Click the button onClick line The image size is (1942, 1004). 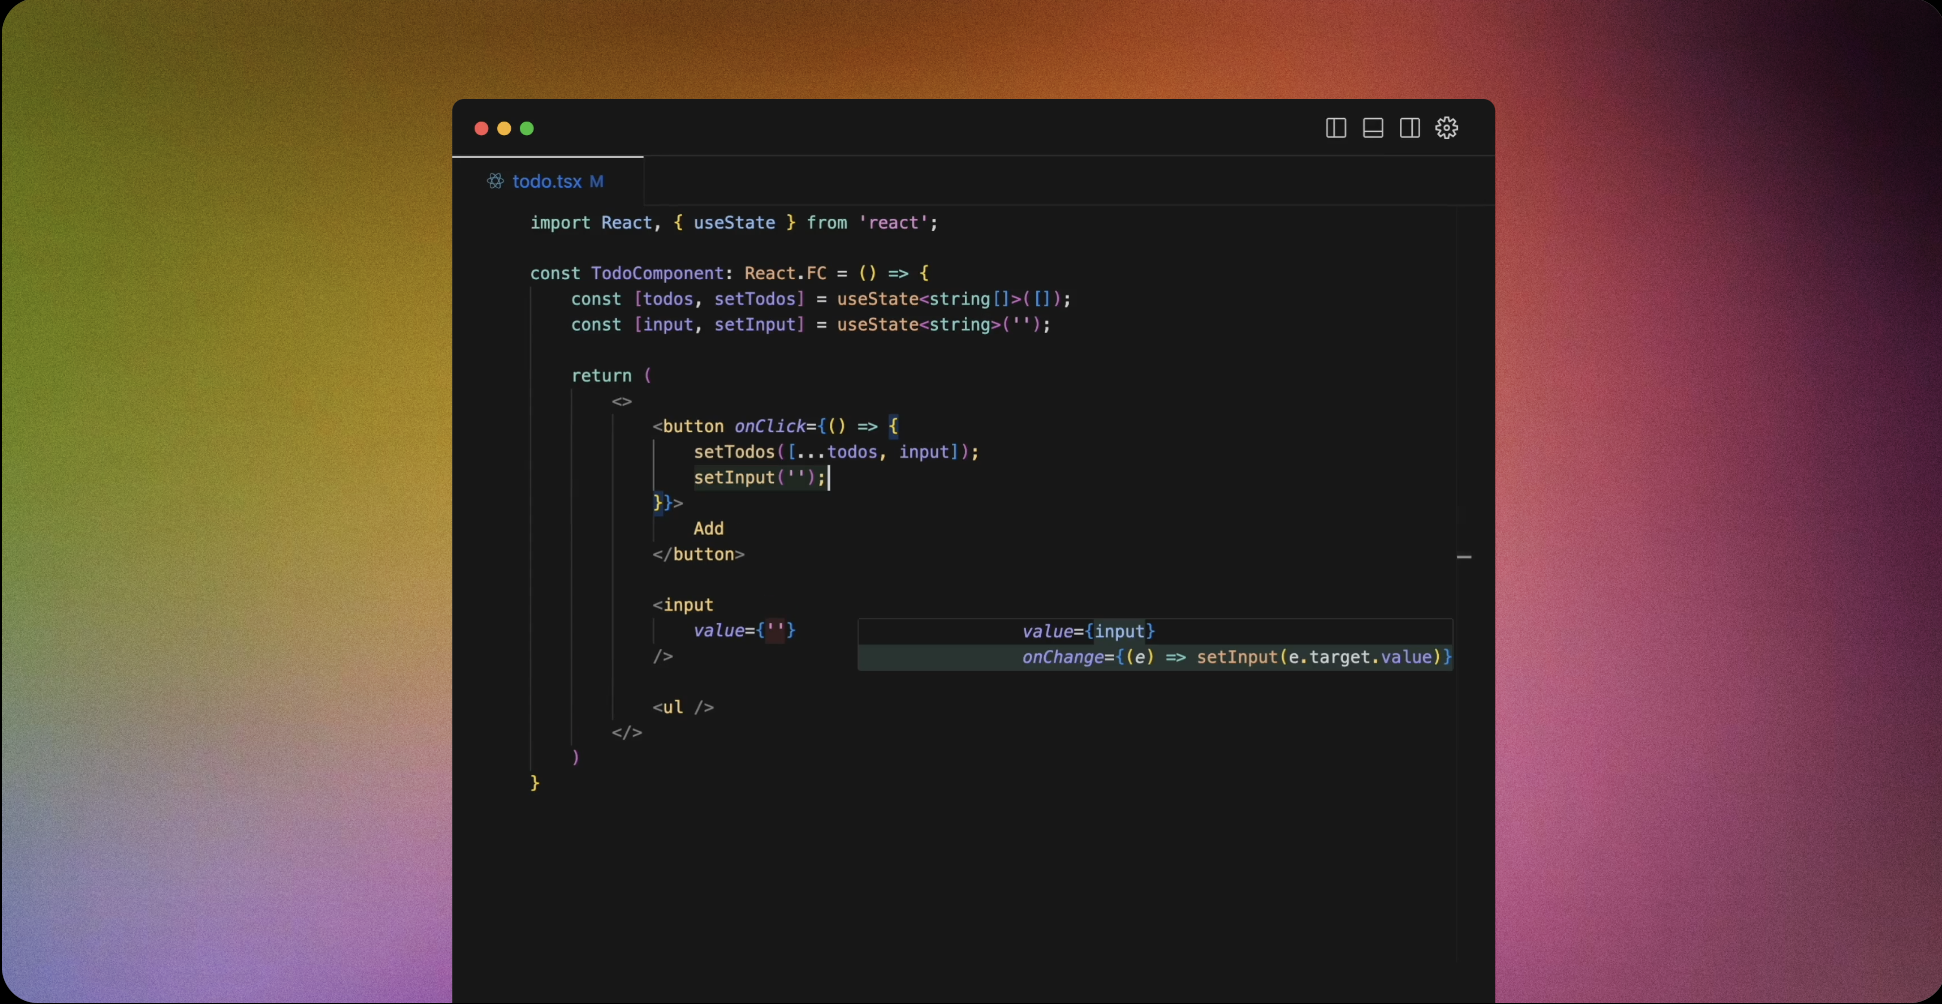tap(776, 427)
